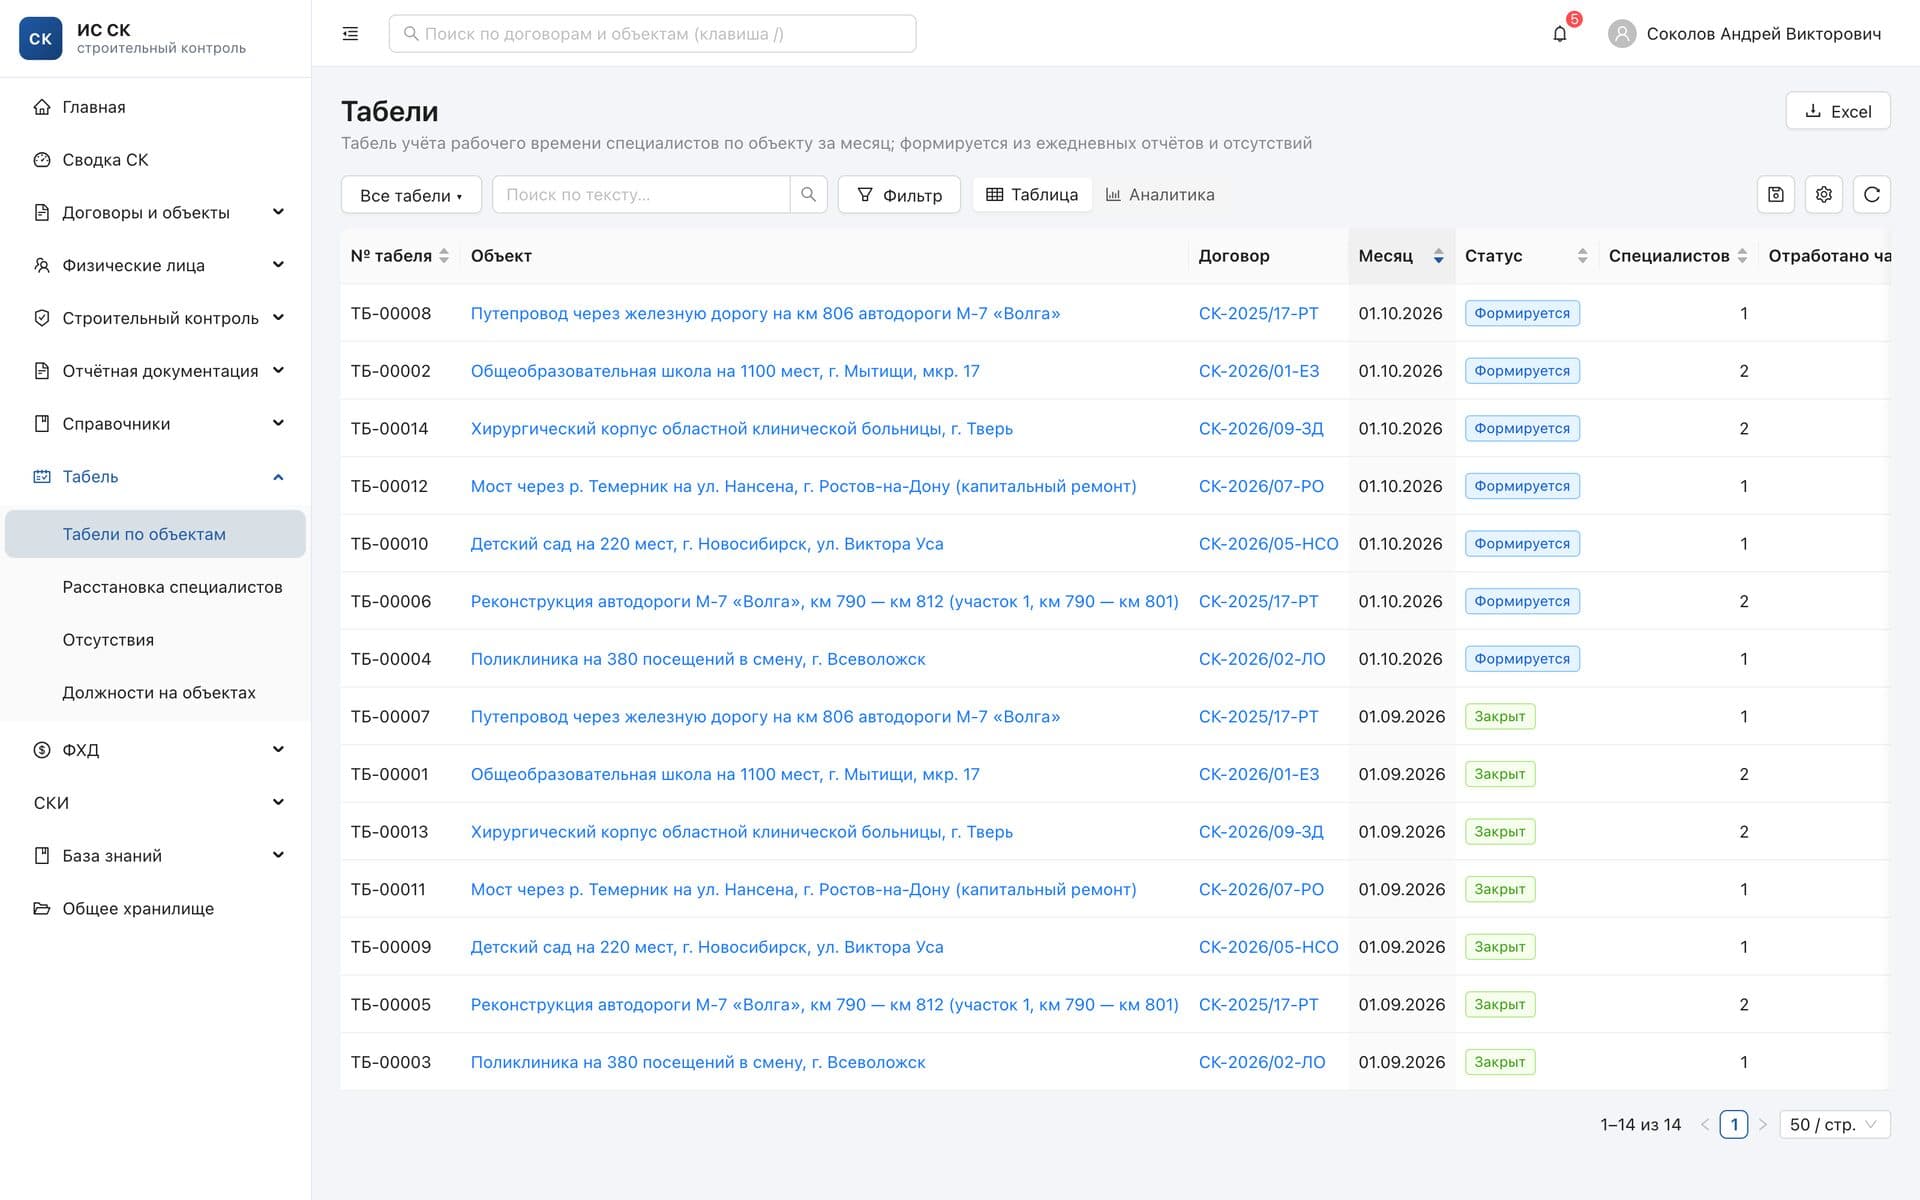Open Детский сад link in row ТБ-00009
This screenshot has width=1920, height=1200.
(x=707, y=947)
